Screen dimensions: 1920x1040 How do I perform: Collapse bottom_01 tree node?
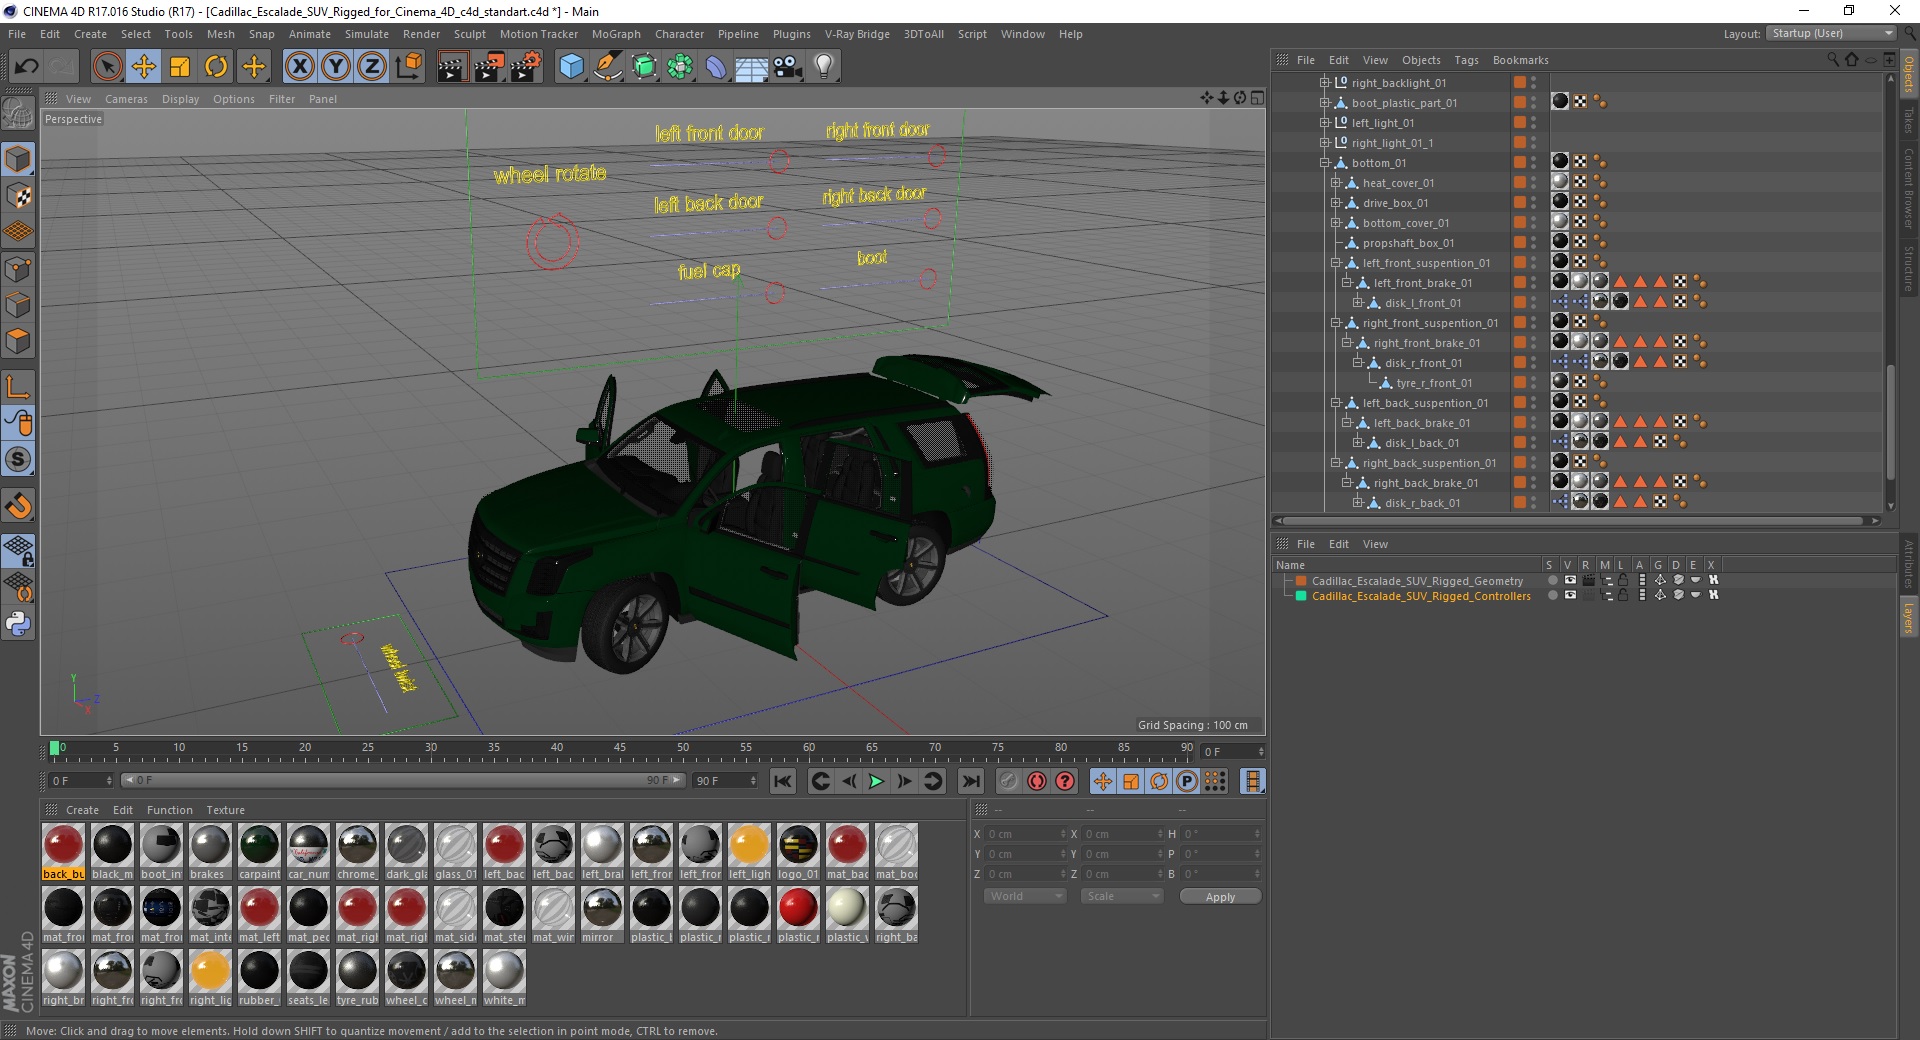coord(1324,163)
